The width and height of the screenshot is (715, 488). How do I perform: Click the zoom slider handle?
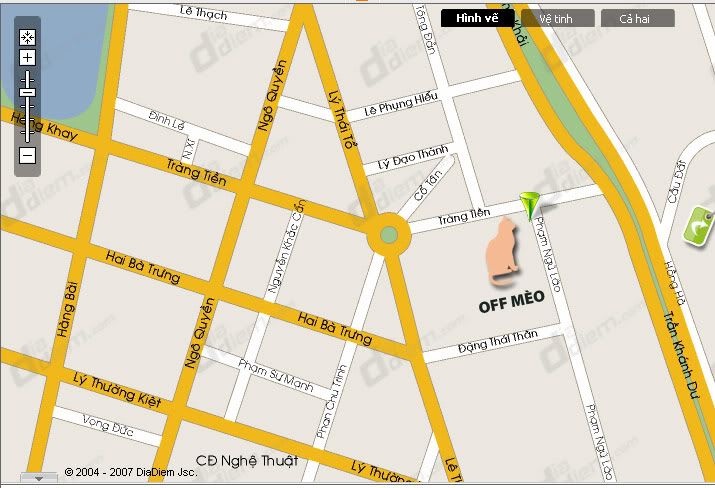click(x=27, y=92)
